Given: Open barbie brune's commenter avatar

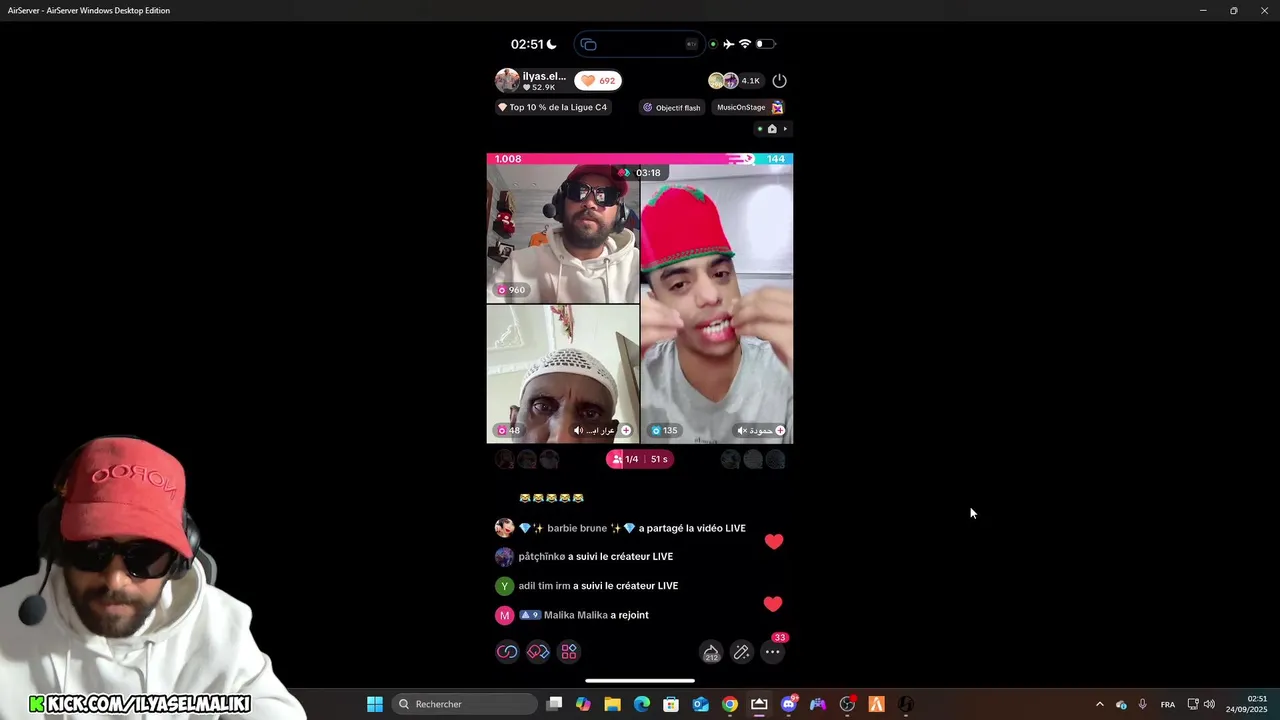Looking at the screenshot, I should click(x=504, y=528).
